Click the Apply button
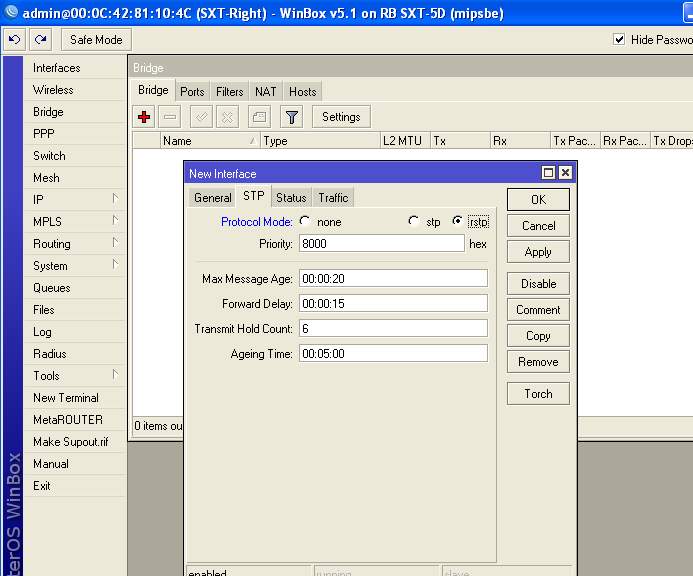Viewport: 693px width, 576px height. [538, 252]
